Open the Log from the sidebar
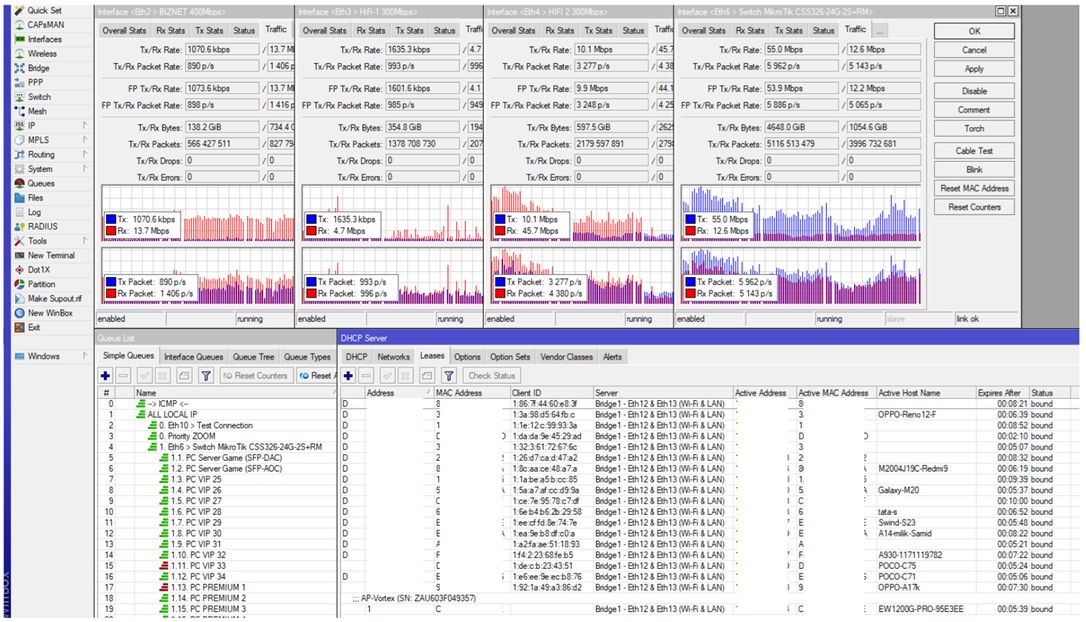Viewport: 1086px width, 622px height. point(35,212)
